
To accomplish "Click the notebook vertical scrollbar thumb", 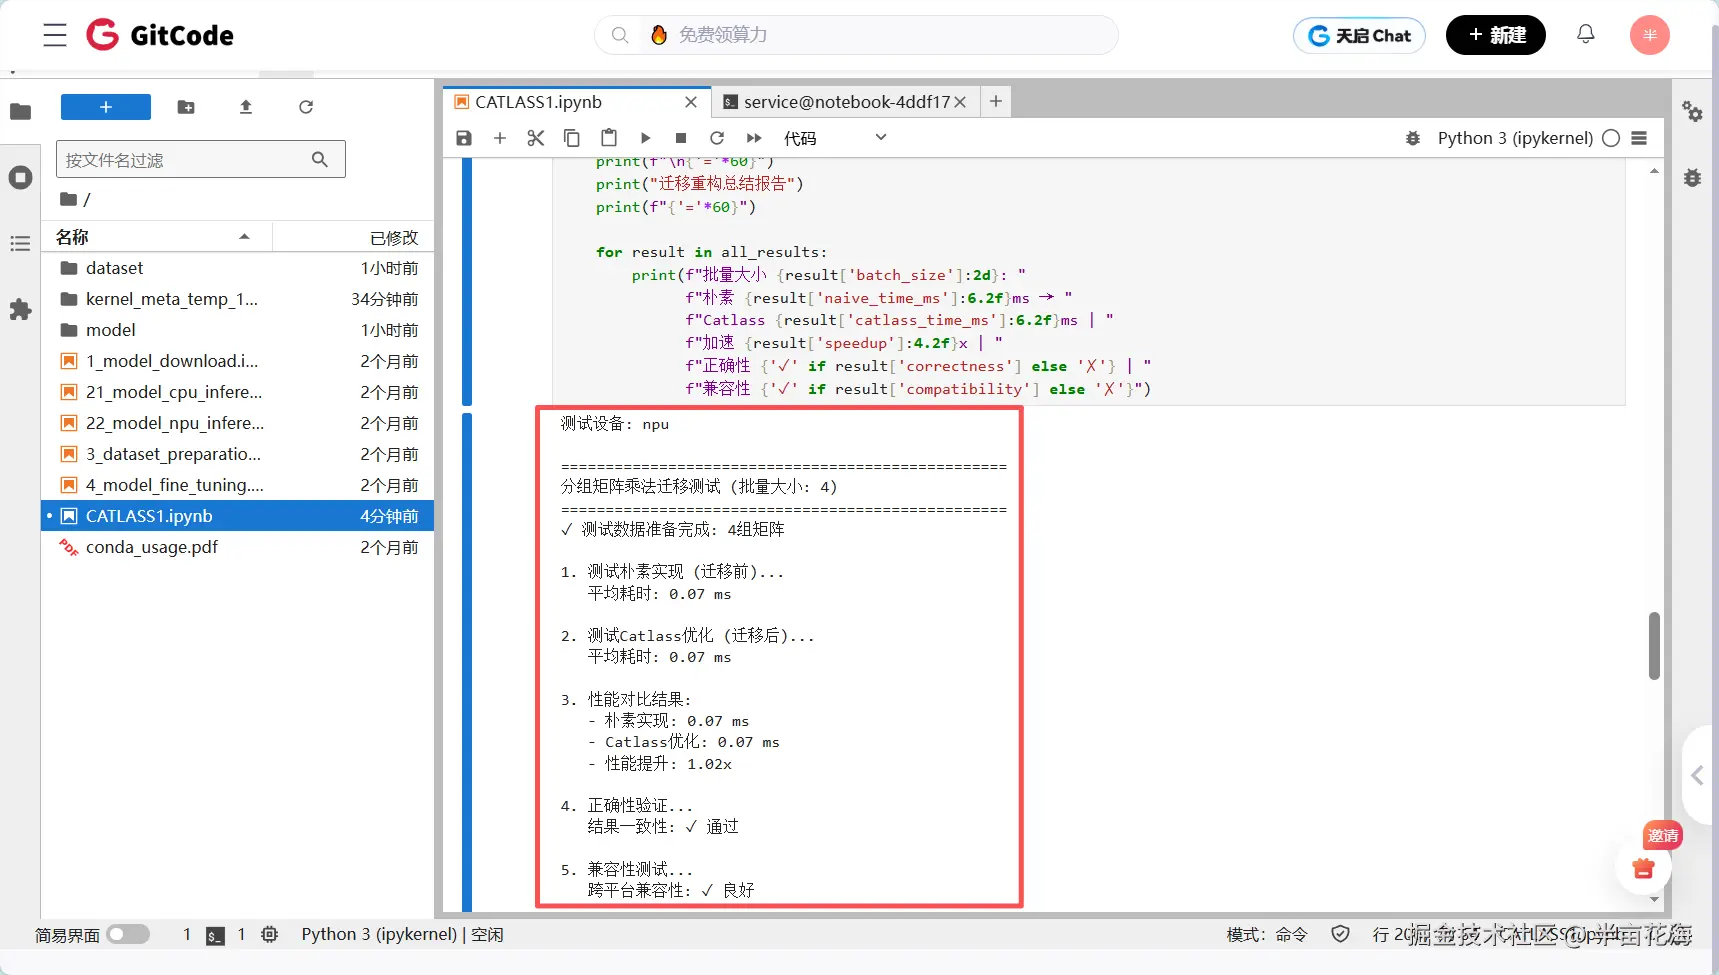I will coord(1654,645).
